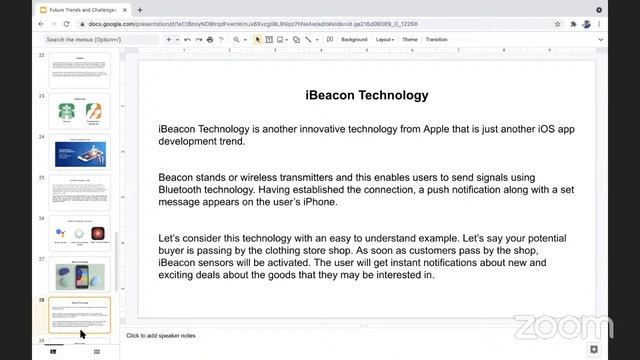The image size is (640, 360).
Task: Open the insert image dropdown arrow
Action: coord(287,40)
